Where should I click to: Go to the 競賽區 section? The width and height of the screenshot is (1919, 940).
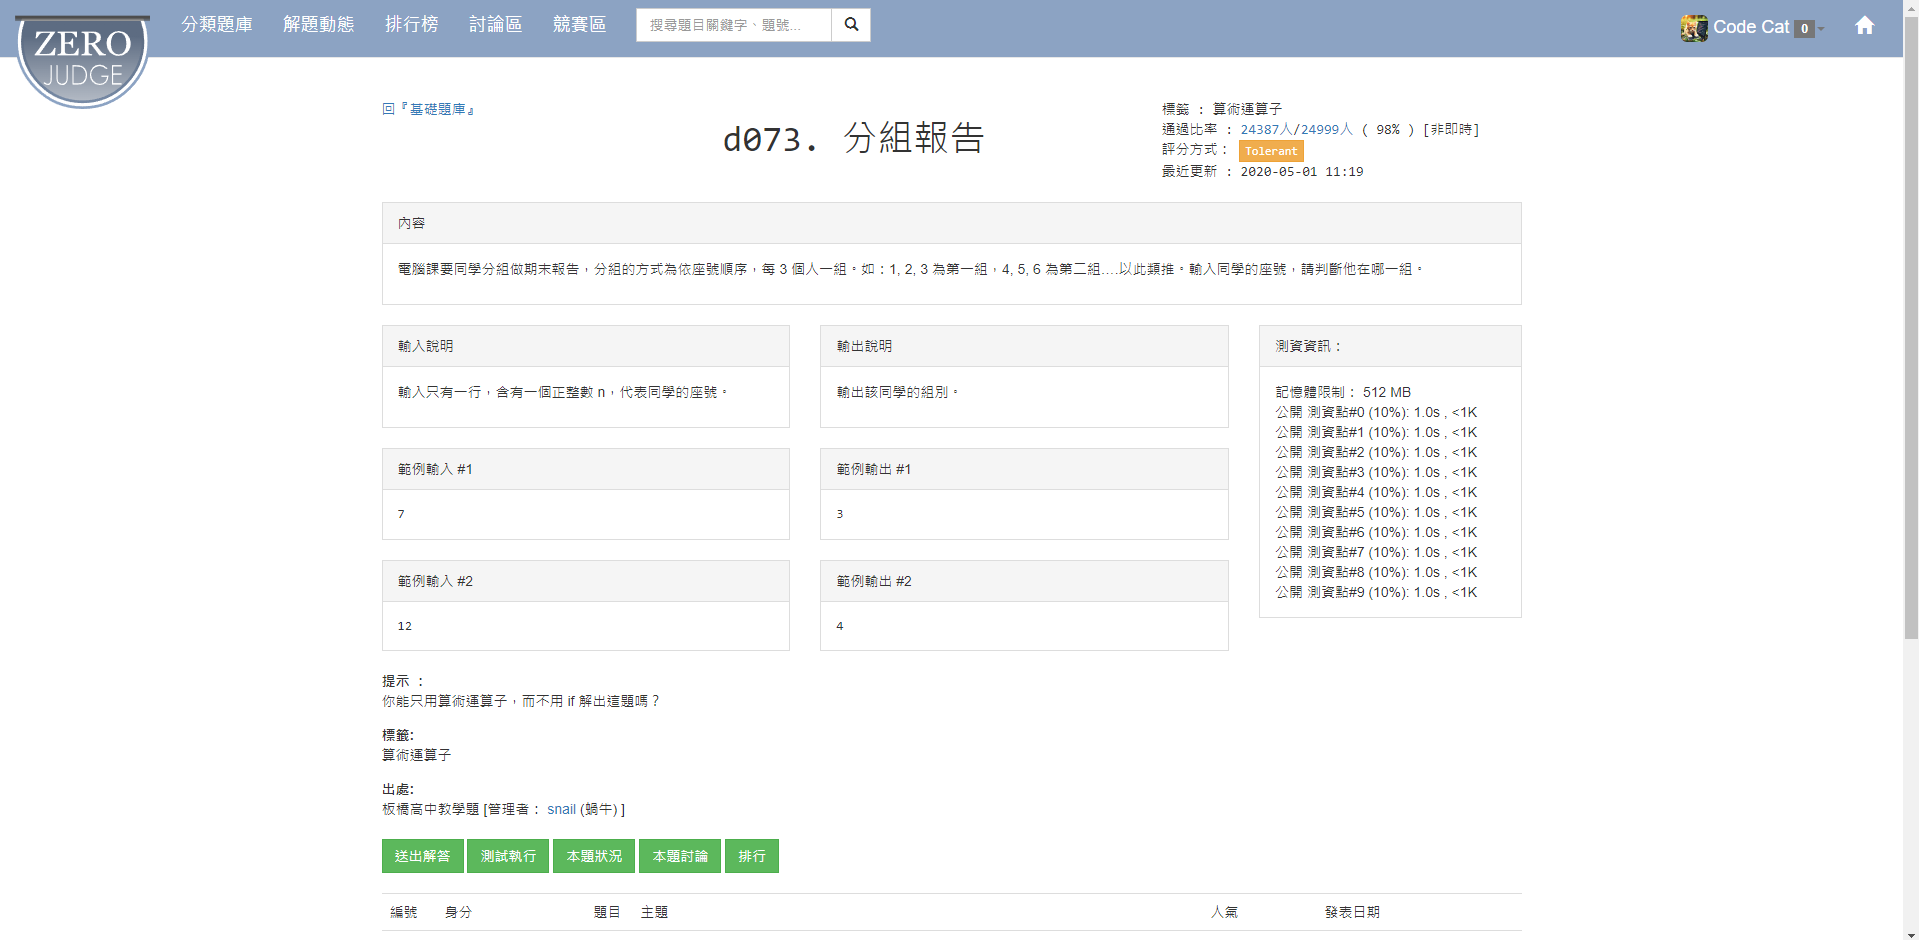579,24
